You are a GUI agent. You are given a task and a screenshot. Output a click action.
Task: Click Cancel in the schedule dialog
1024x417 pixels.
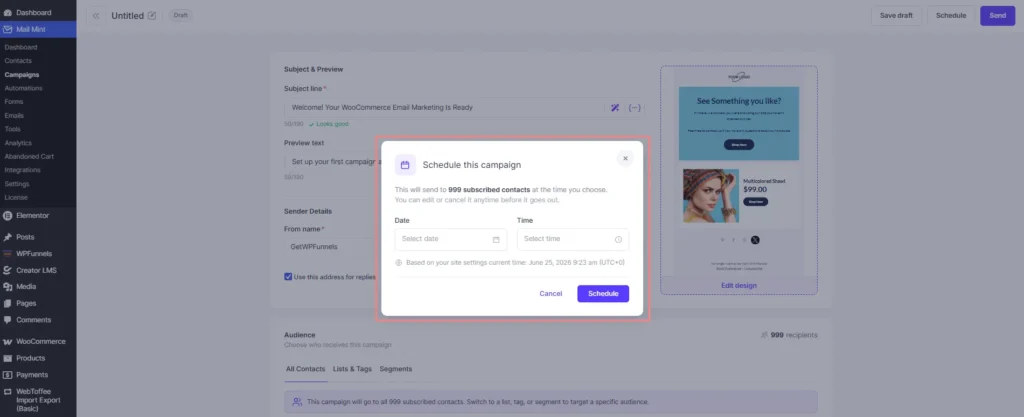pos(551,294)
